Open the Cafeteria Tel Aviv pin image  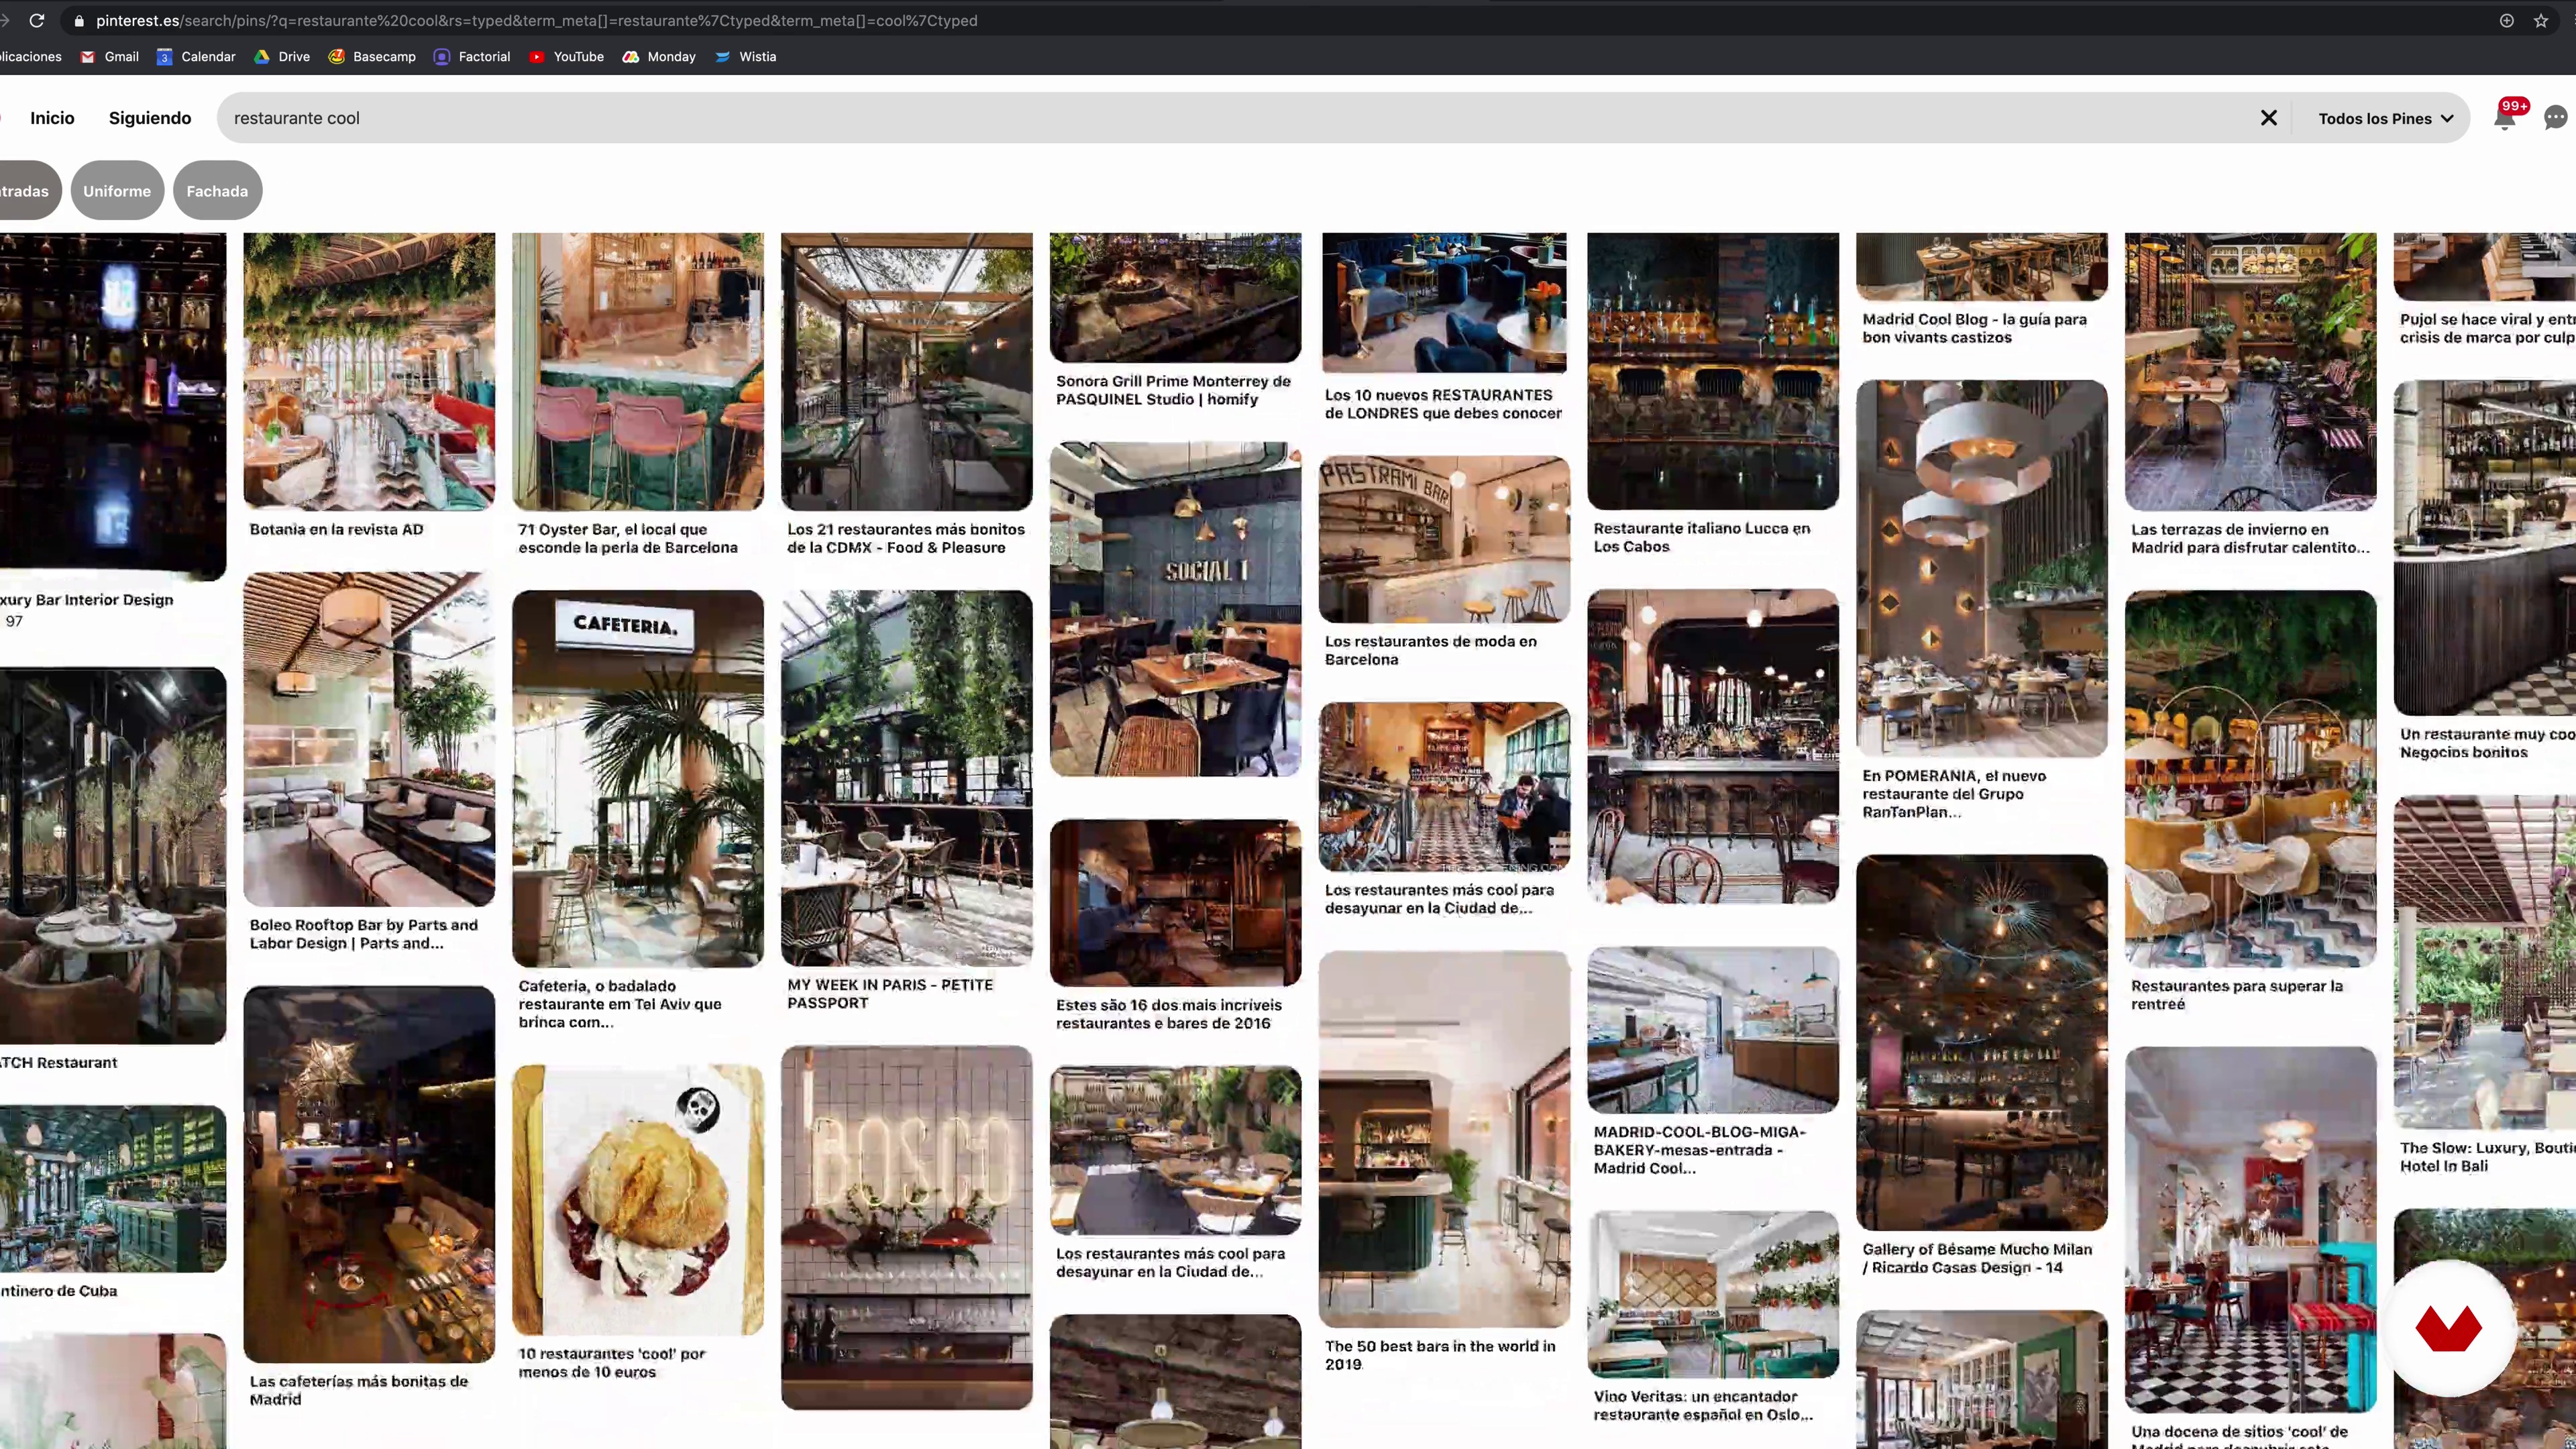(638, 779)
